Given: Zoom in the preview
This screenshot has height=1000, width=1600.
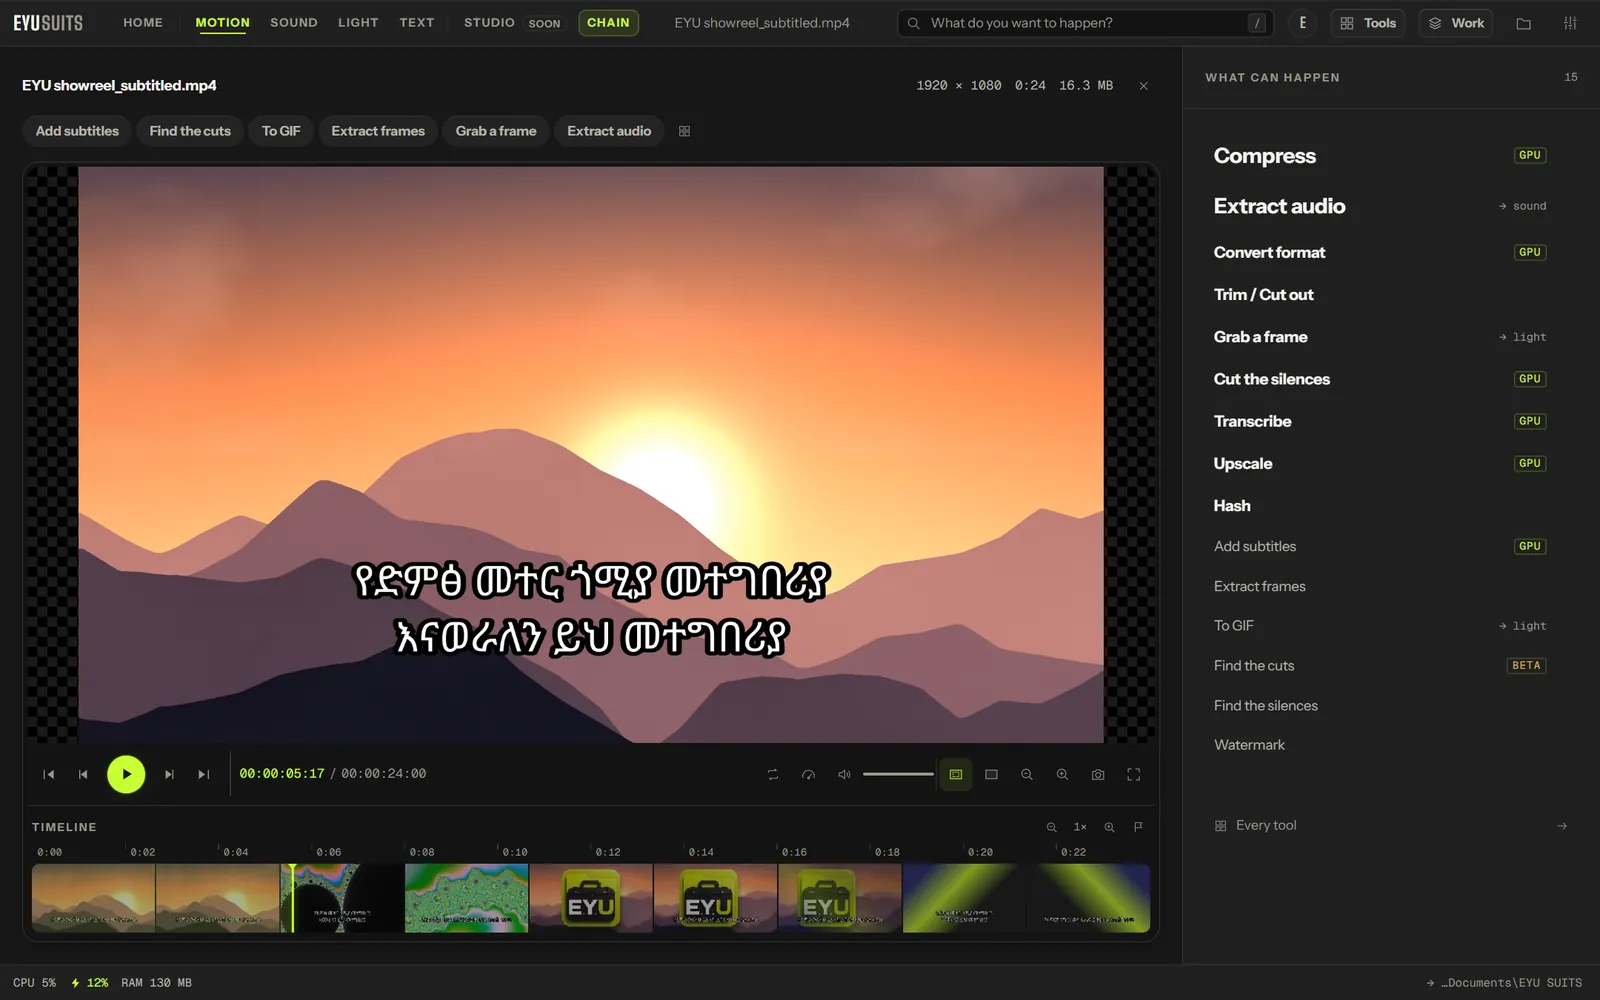Looking at the screenshot, I should pos(1062,774).
